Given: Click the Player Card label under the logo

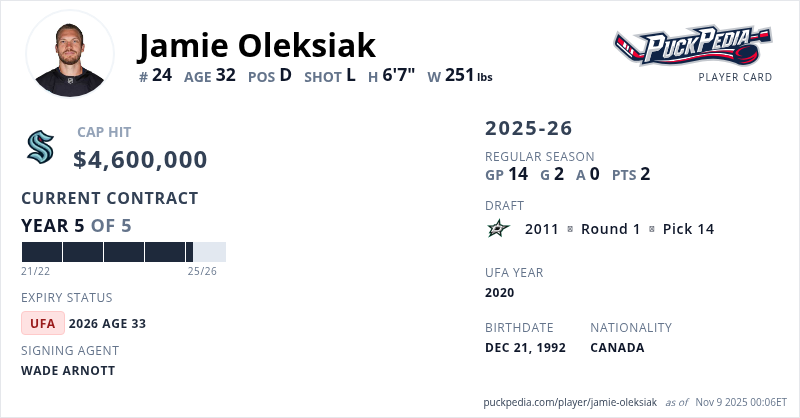Looking at the screenshot, I should click(735, 77).
